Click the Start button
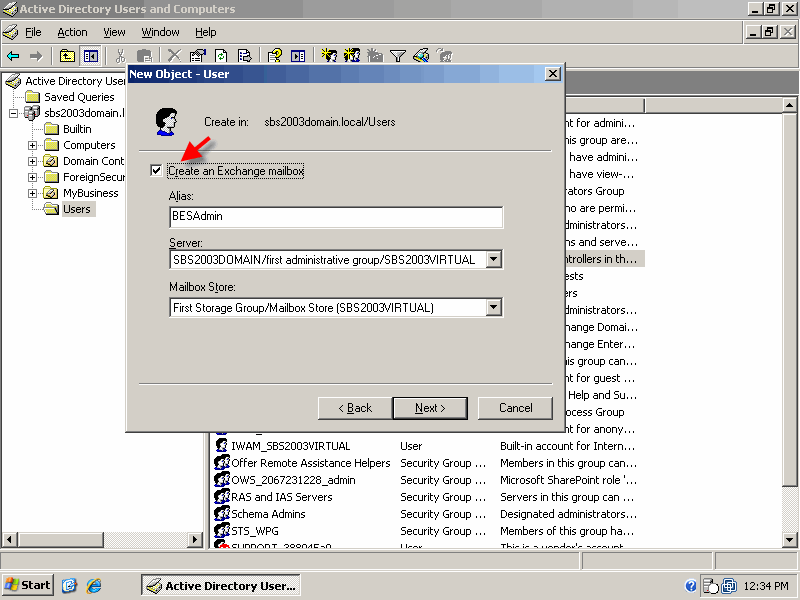The width and height of the screenshot is (800, 600). pyautogui.click(x=28, y=585)
